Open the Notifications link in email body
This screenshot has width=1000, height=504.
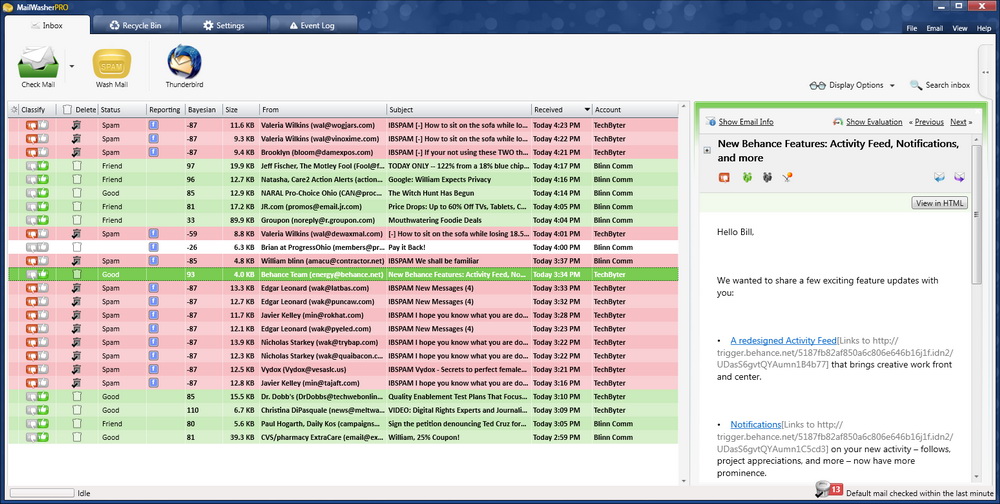point(756,424)
